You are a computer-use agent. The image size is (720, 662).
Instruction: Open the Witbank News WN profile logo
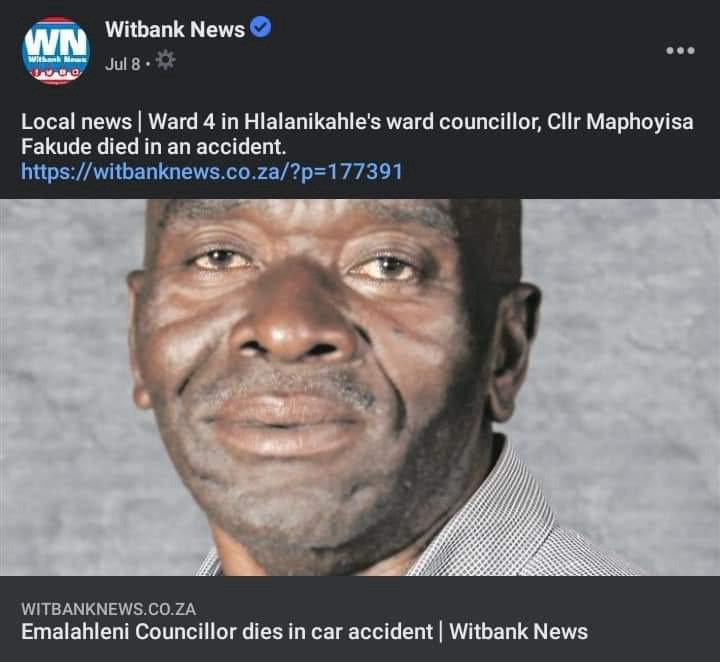pos(56,50)
